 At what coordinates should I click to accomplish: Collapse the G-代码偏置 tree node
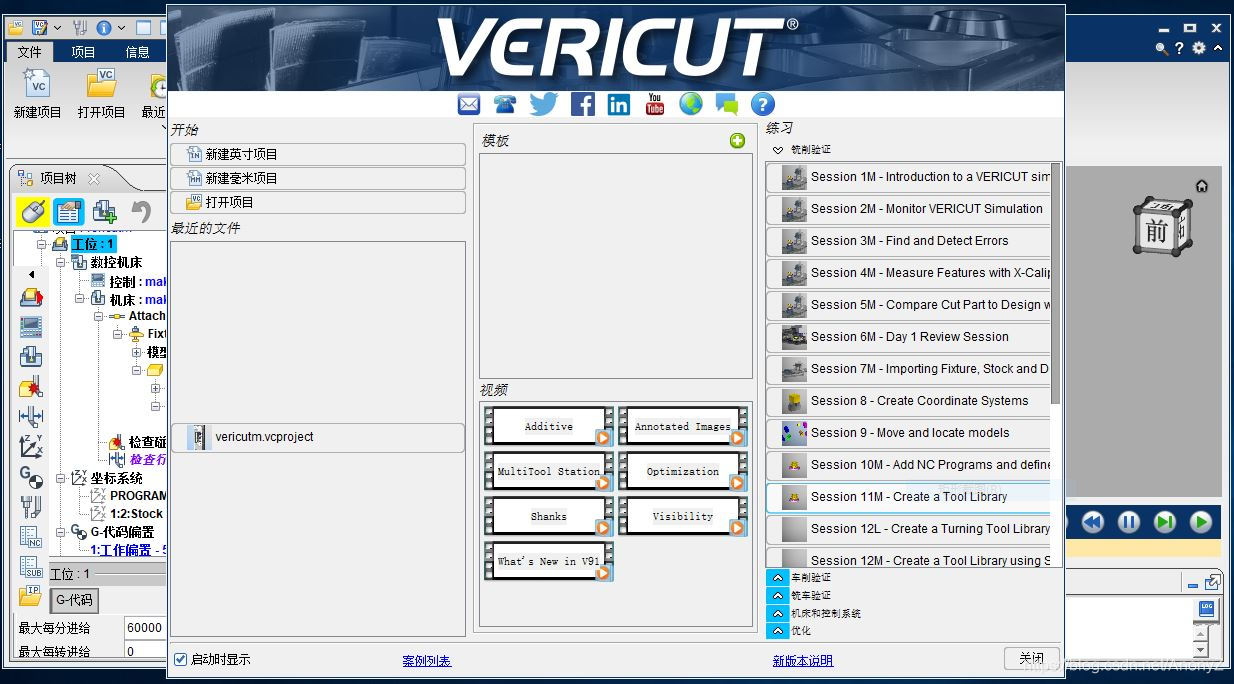[x=60, y=532]
